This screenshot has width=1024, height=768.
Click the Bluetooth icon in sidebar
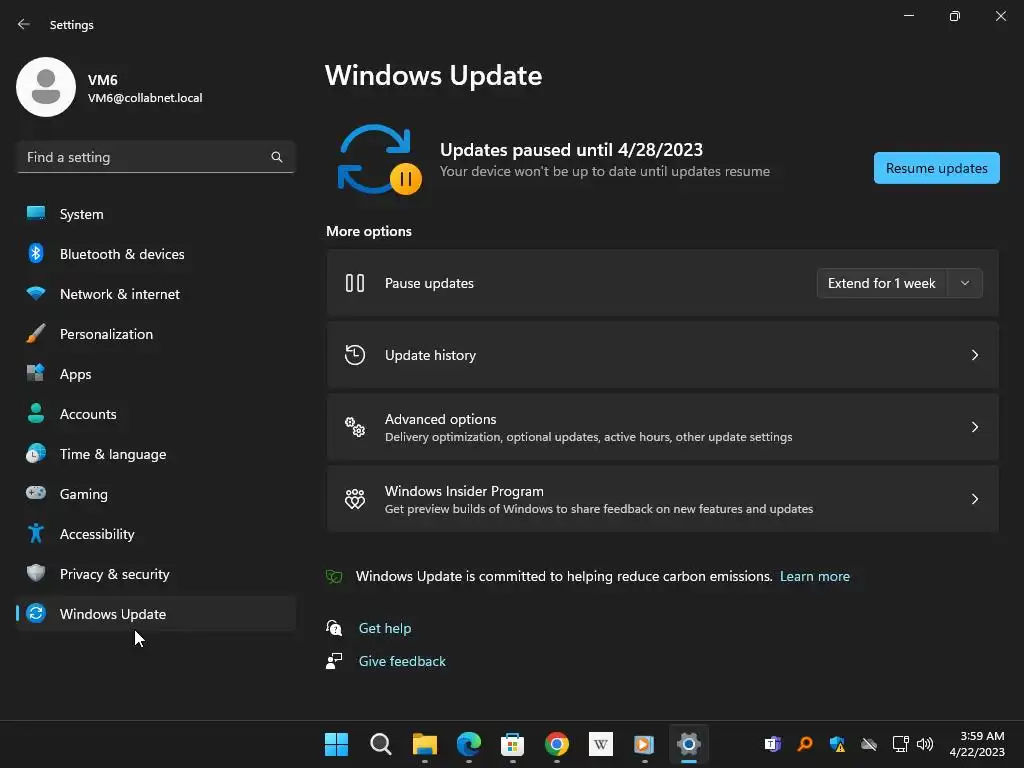click(36, 253)
